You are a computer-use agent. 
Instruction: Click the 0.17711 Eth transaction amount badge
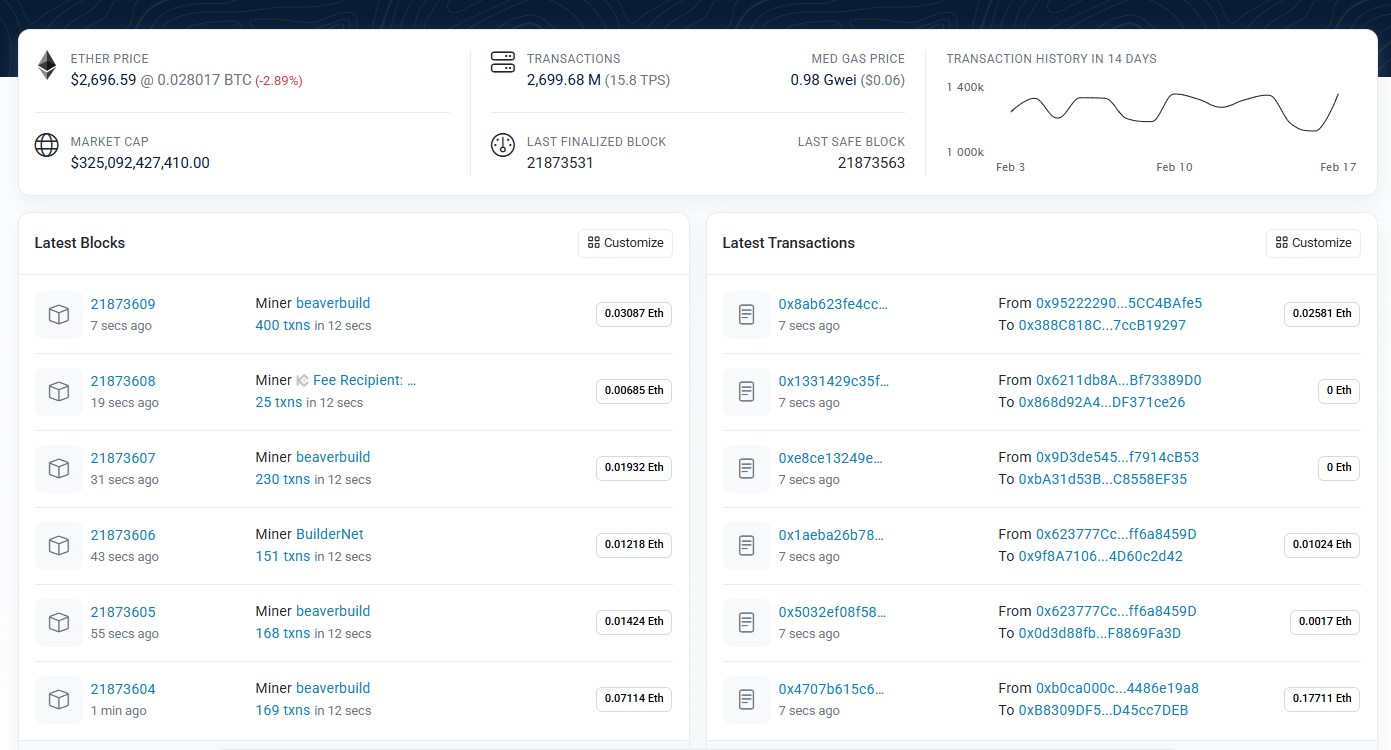(1323, 699)
